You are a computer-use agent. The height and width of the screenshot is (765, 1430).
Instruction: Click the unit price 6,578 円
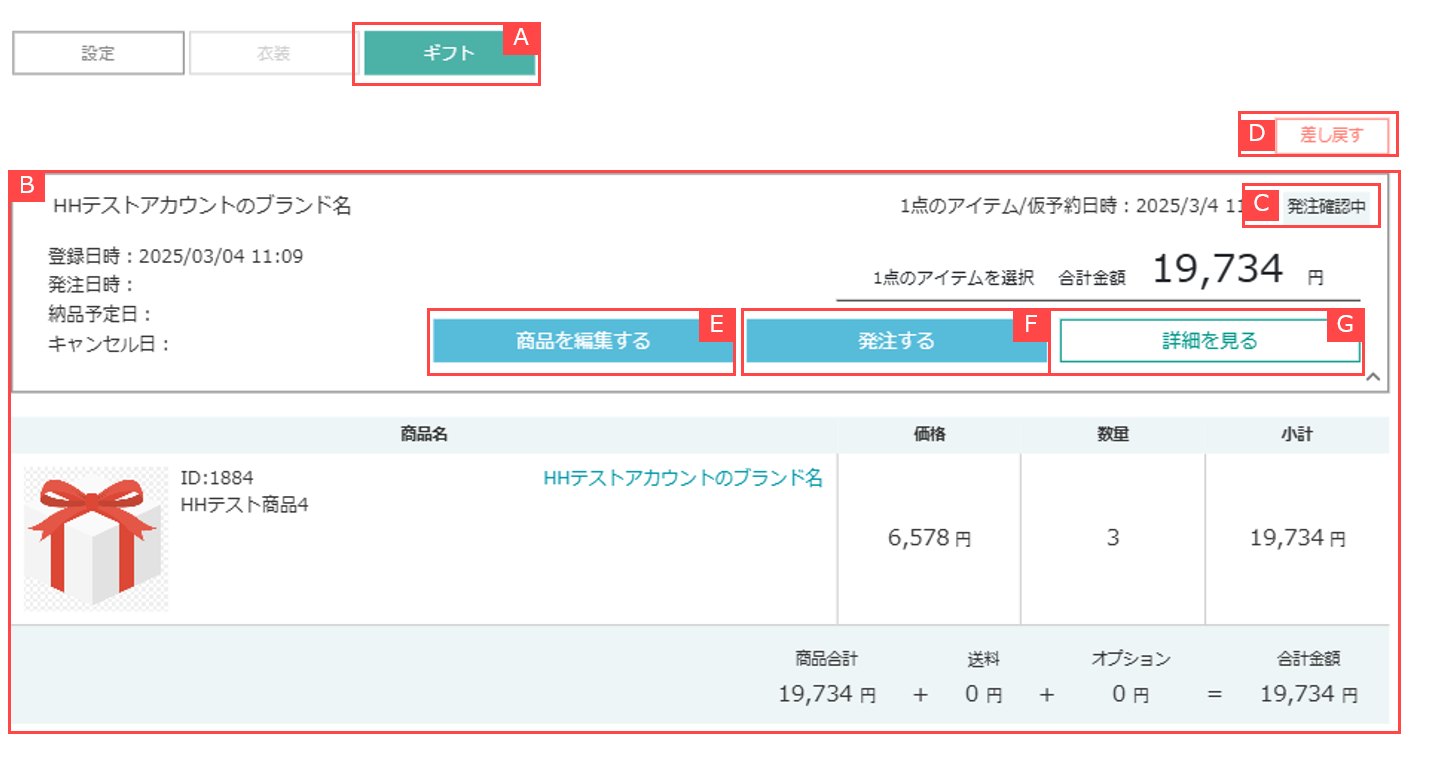929,538
